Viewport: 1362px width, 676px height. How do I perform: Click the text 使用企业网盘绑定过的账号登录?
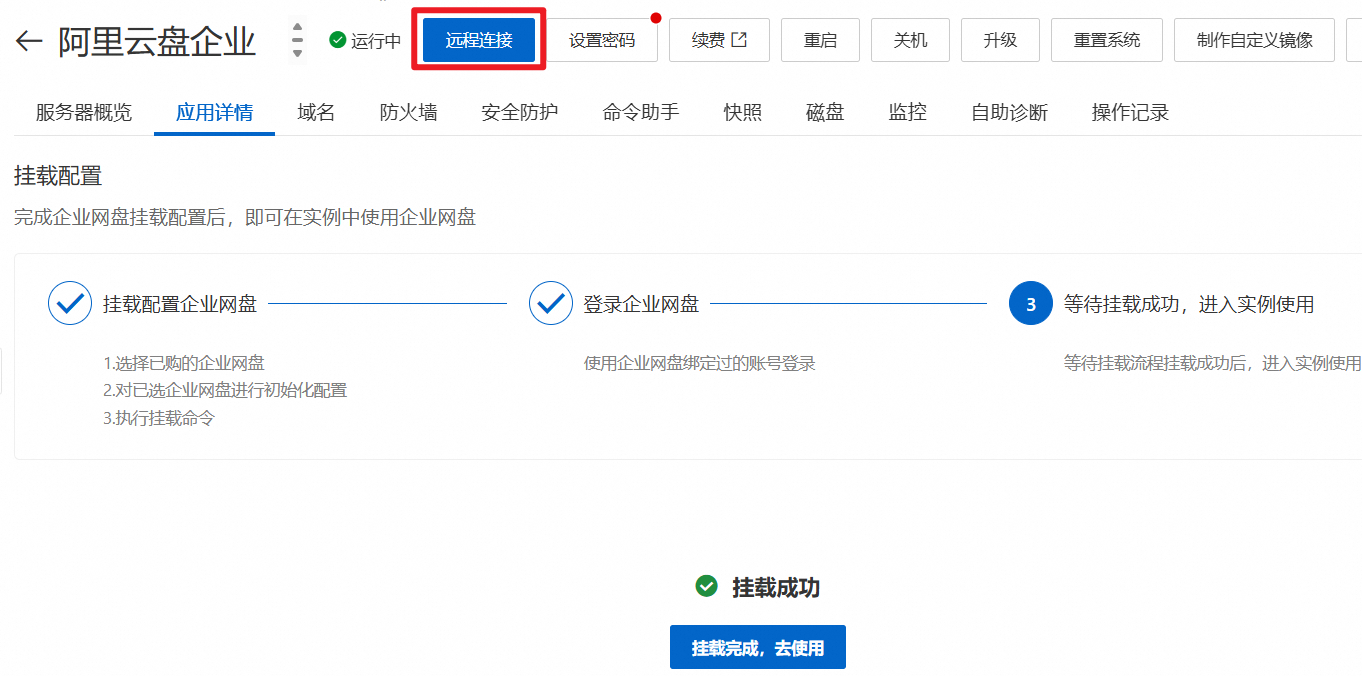(x=700, y=363)
